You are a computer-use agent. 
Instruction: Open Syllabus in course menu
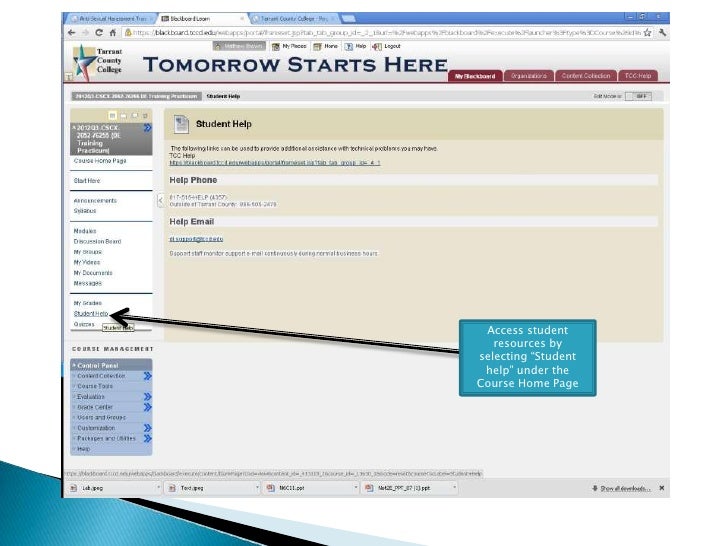pyautogui.click(x=85, y=211)
